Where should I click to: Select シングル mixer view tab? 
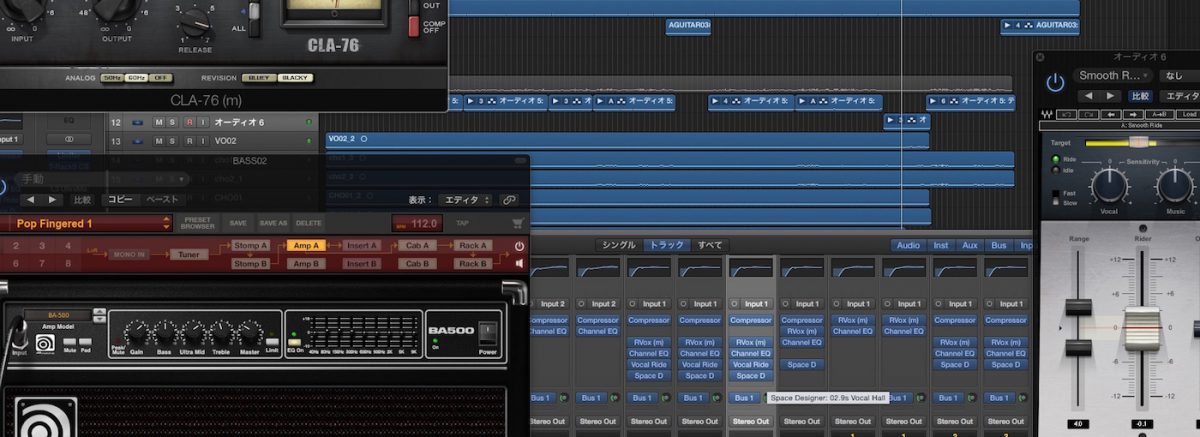click(x=617, y=245)
